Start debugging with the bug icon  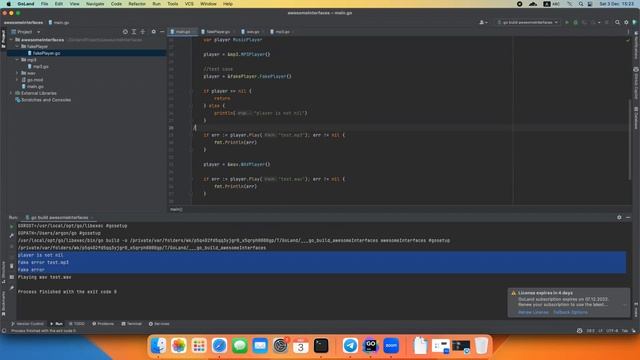click(576, 22)
